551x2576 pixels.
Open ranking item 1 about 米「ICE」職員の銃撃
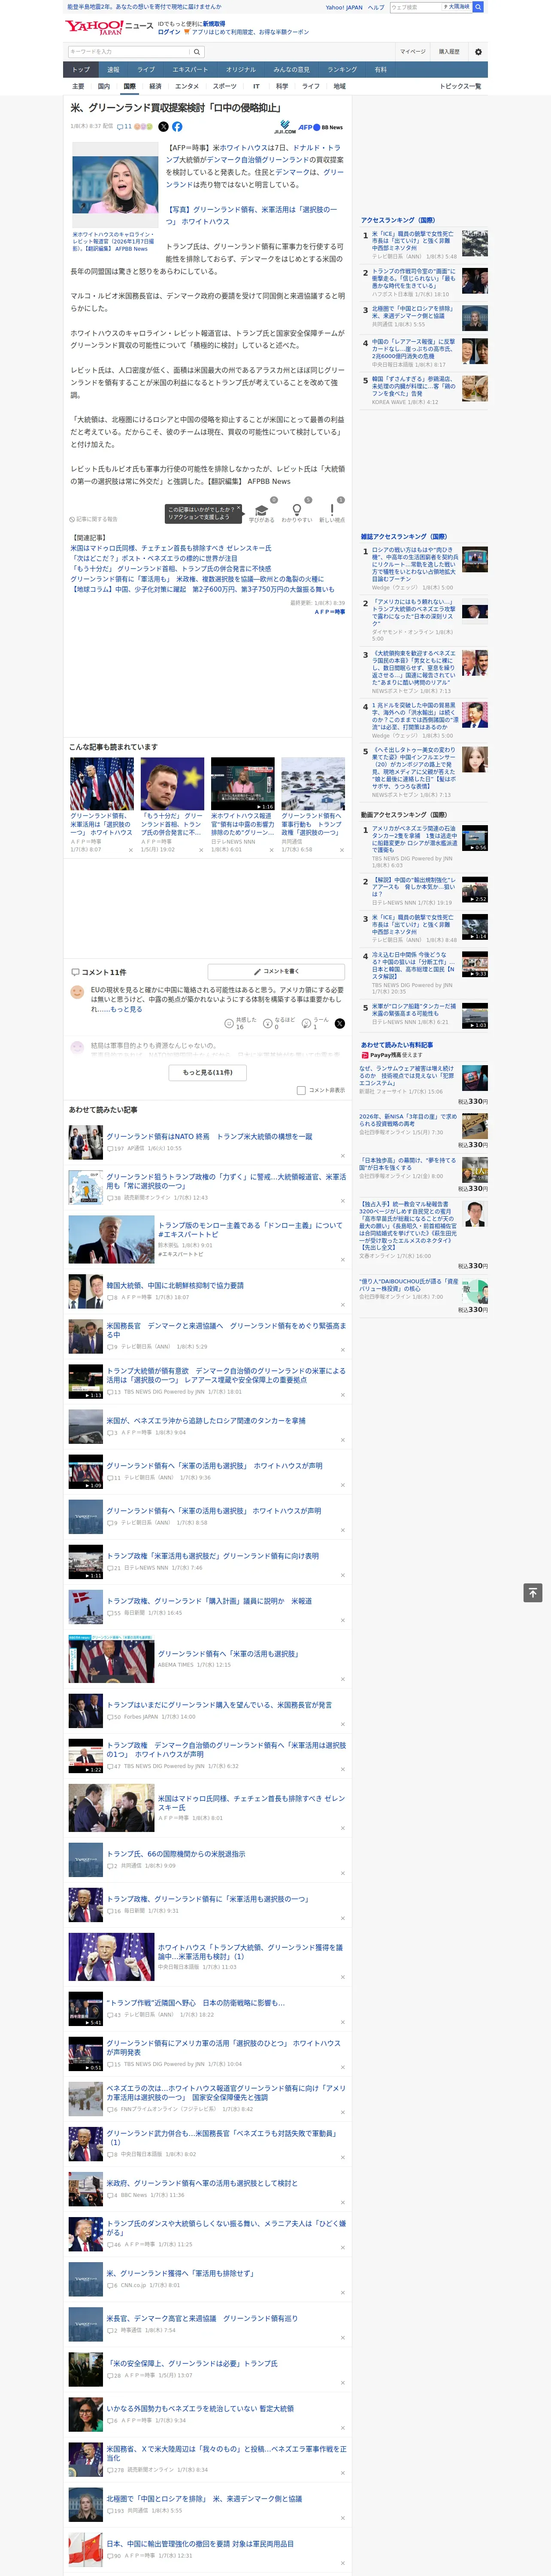point(413,240)
